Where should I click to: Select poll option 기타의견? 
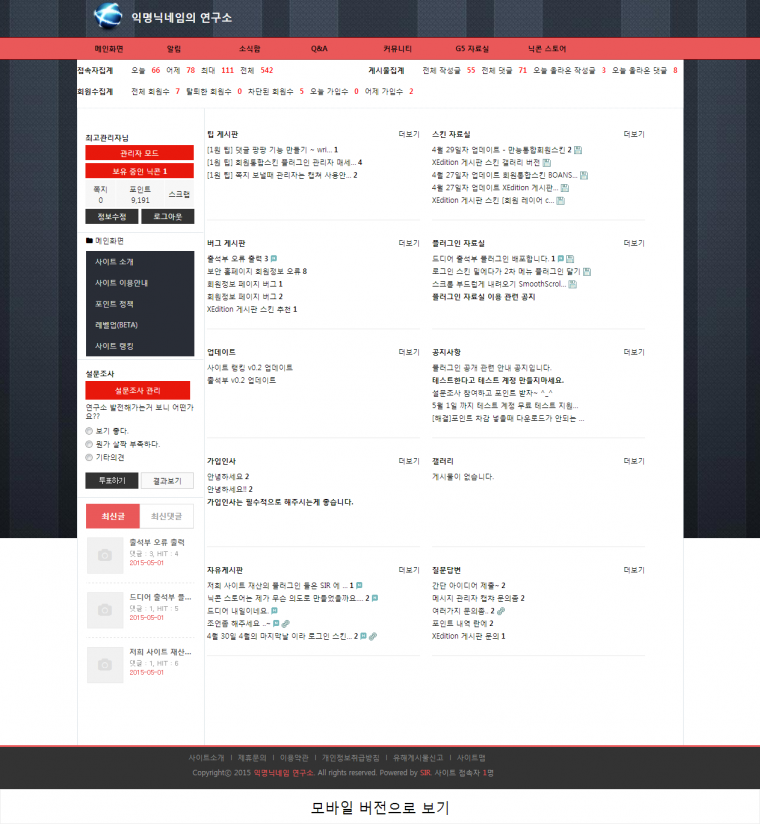(x=89, y=457)
